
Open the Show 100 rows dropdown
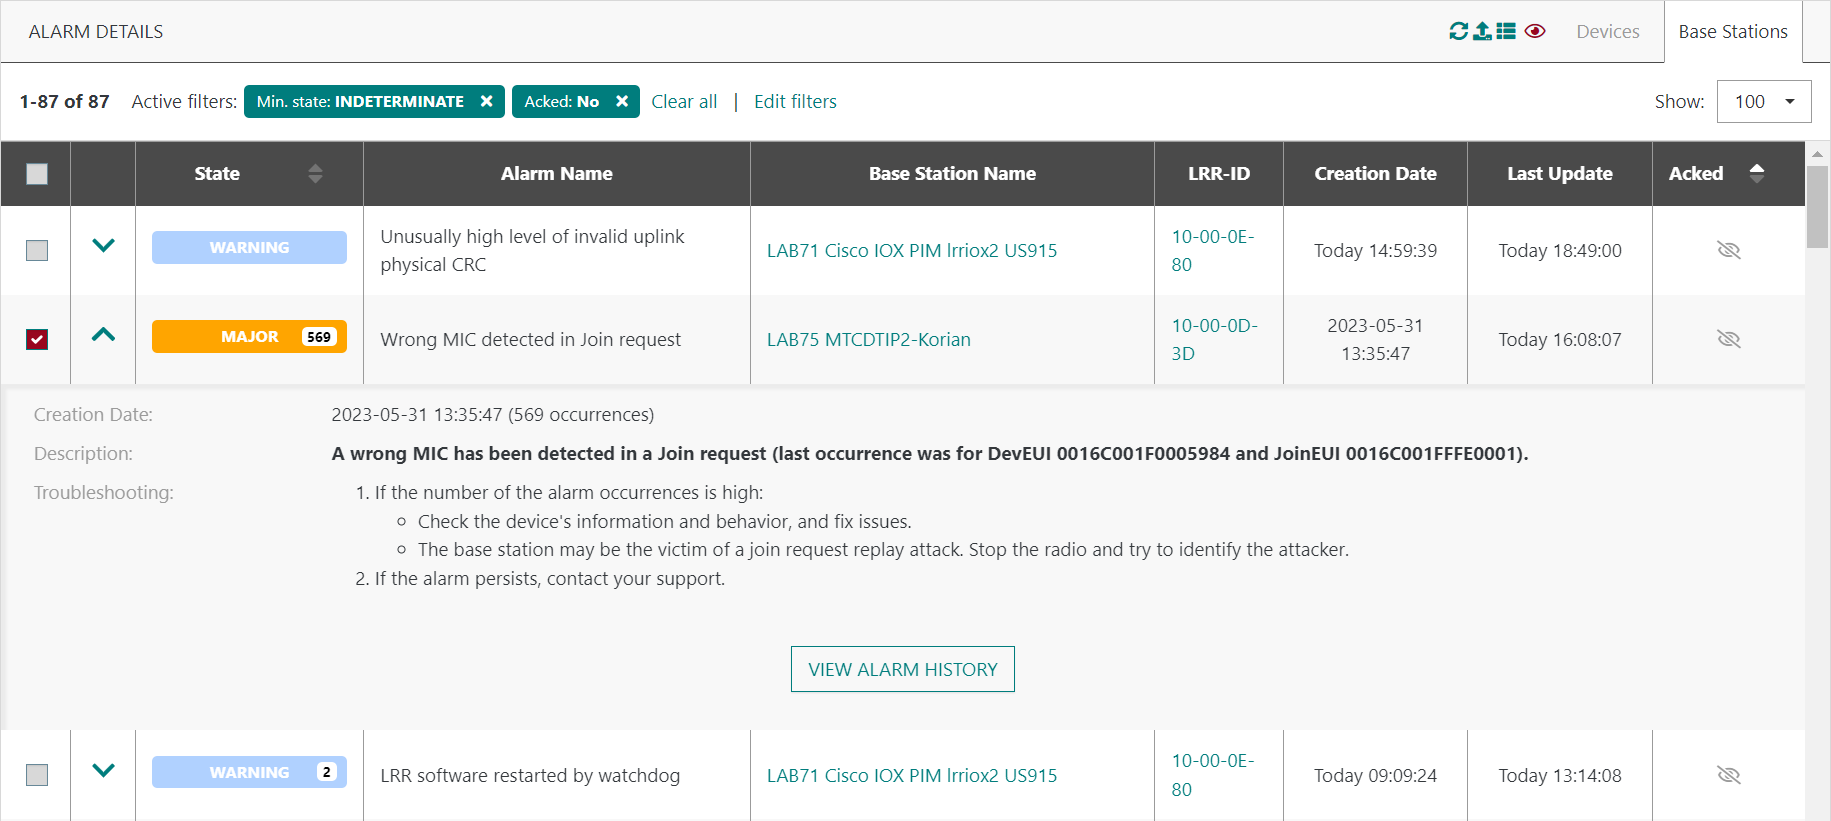(1763, 101)
